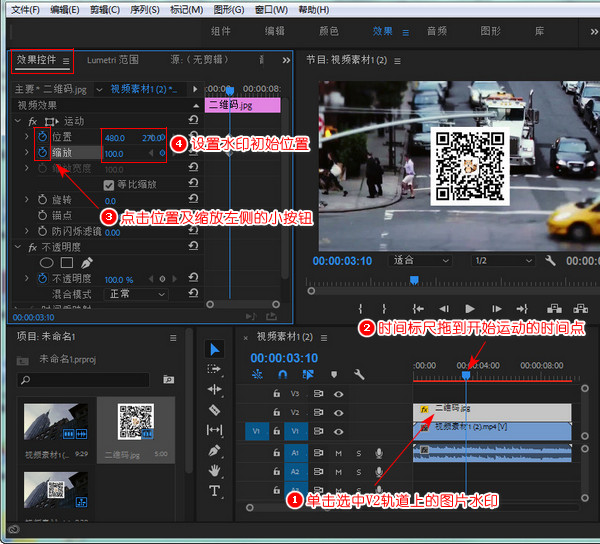Image resolution: width=600 pixels, height=544 pixels.
Task: Create ellipse opacity mask
Action: pos(46,263)
